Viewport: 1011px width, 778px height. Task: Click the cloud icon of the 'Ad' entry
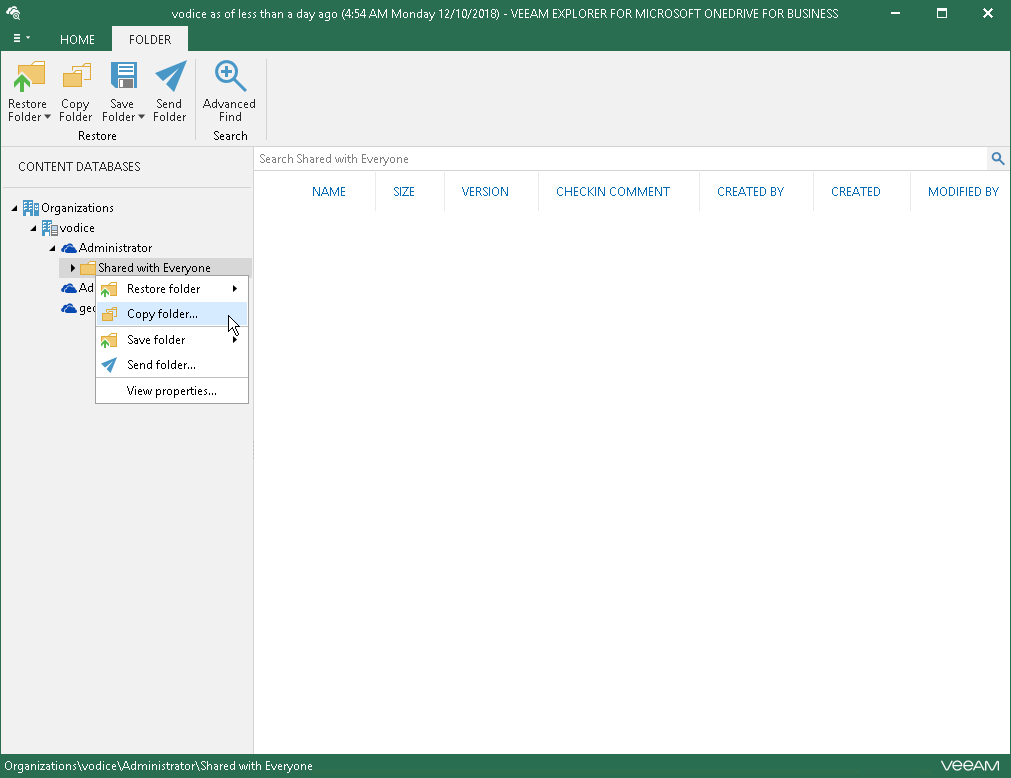pyautogui.click(x=69, y=288)
